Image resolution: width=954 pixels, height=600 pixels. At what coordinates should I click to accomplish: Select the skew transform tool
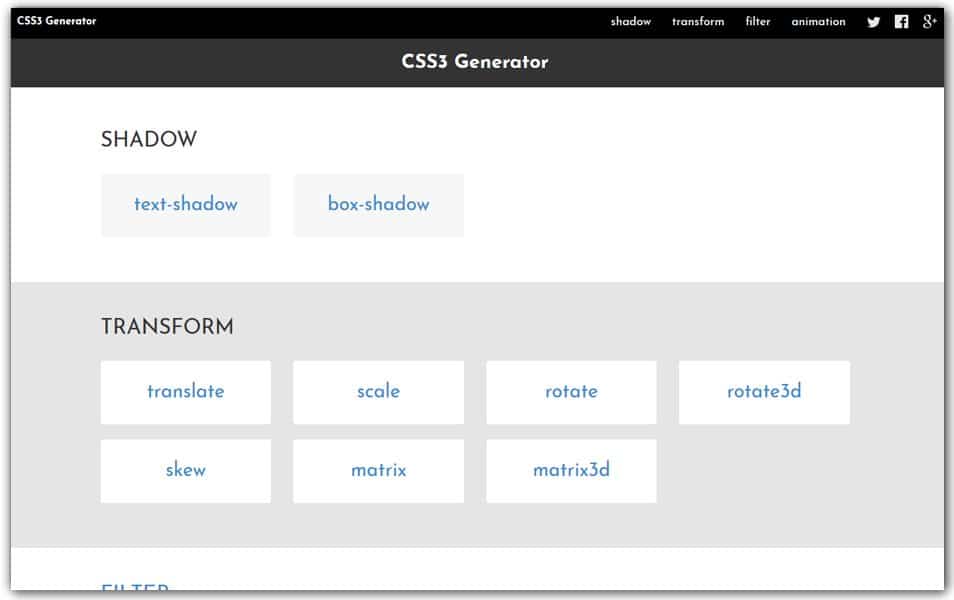pos(185,470)
